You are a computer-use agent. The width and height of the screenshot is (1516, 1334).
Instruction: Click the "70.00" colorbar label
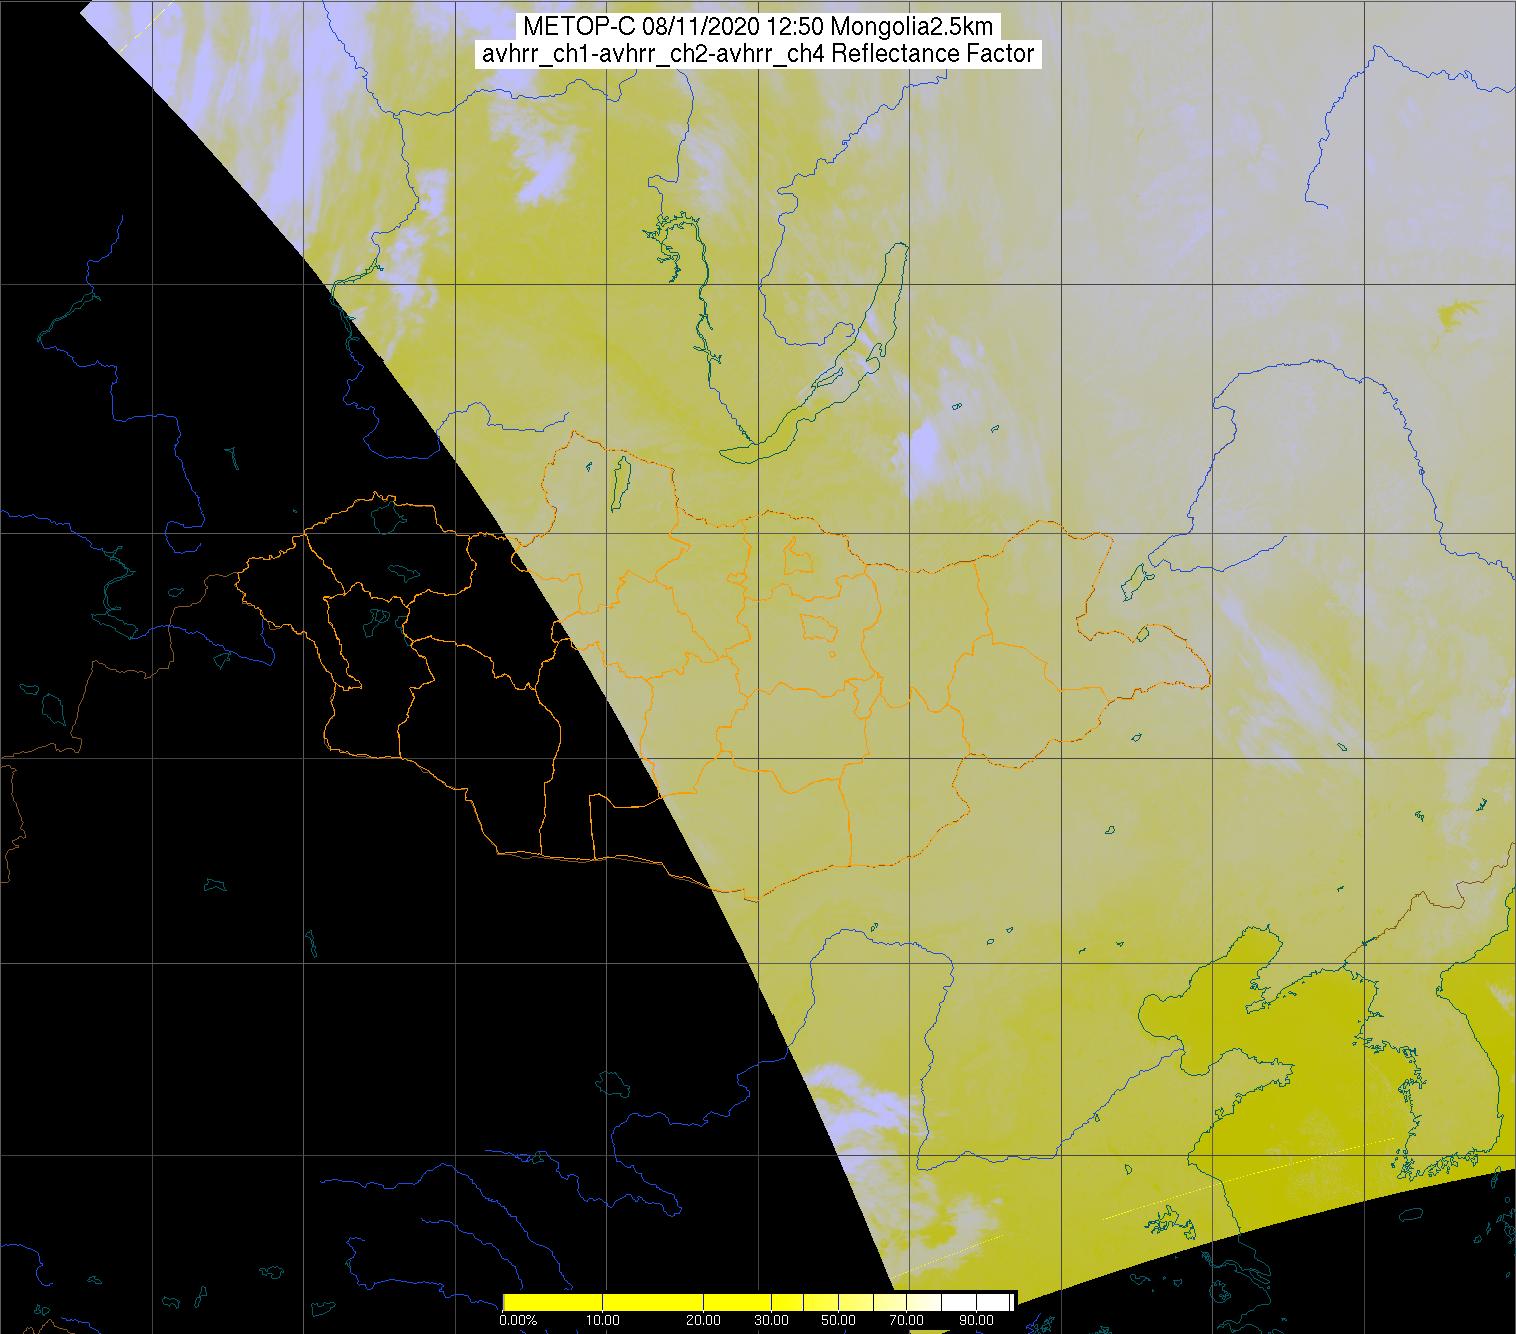click(905, 1321)
